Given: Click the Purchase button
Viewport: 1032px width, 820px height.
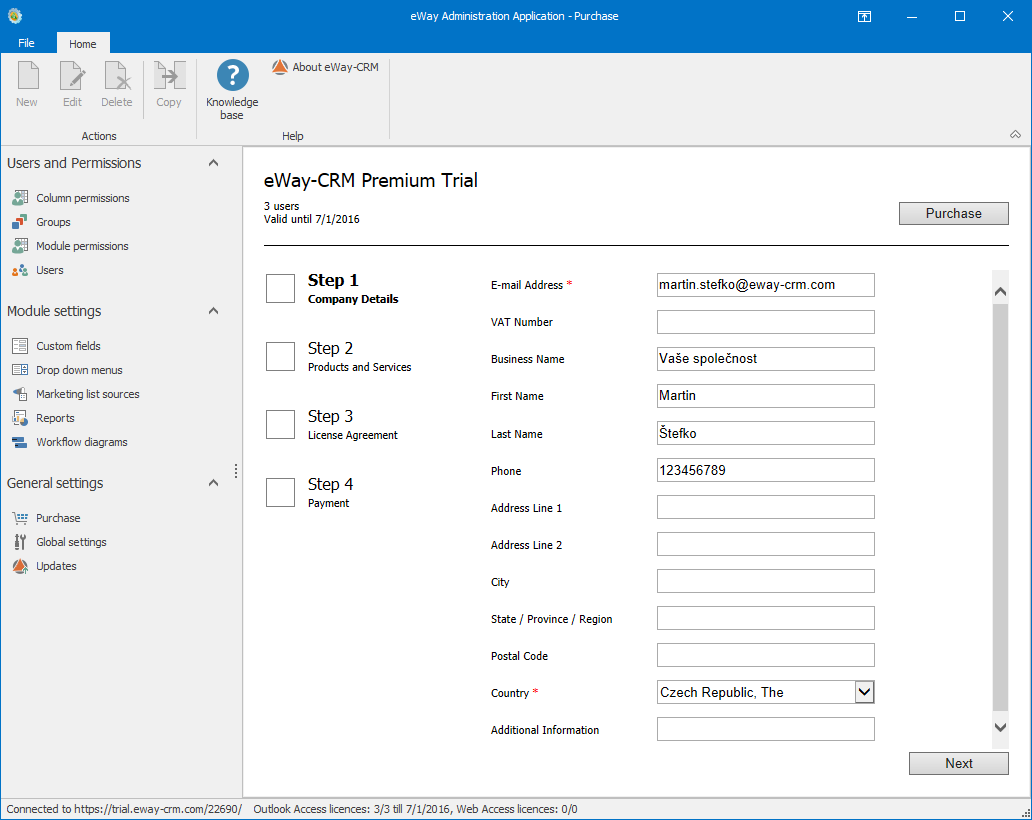Looking at the screenshot, I should [954, 213].
